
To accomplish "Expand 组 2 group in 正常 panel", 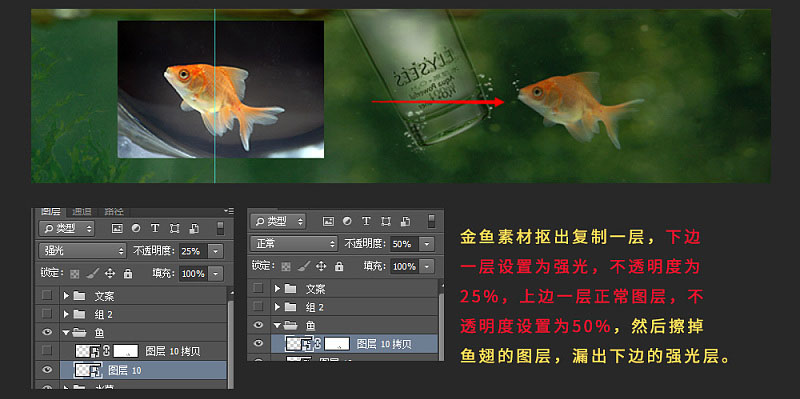I will 278,307.
